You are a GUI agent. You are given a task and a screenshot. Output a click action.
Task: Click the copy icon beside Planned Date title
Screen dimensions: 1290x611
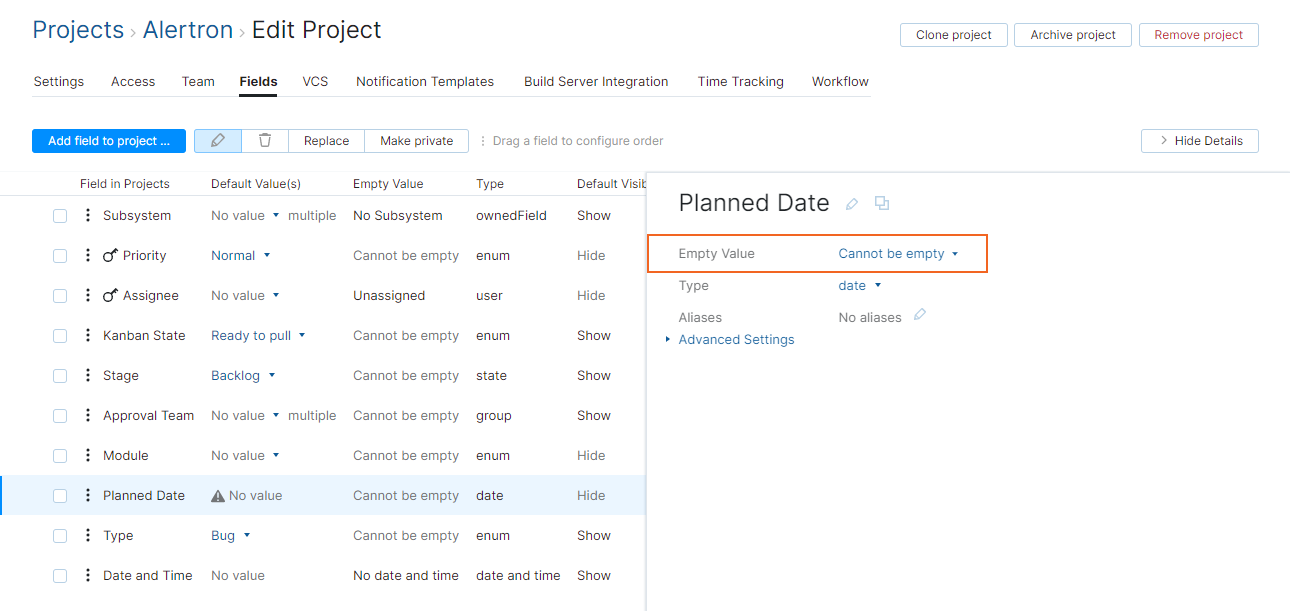[882, 204]
